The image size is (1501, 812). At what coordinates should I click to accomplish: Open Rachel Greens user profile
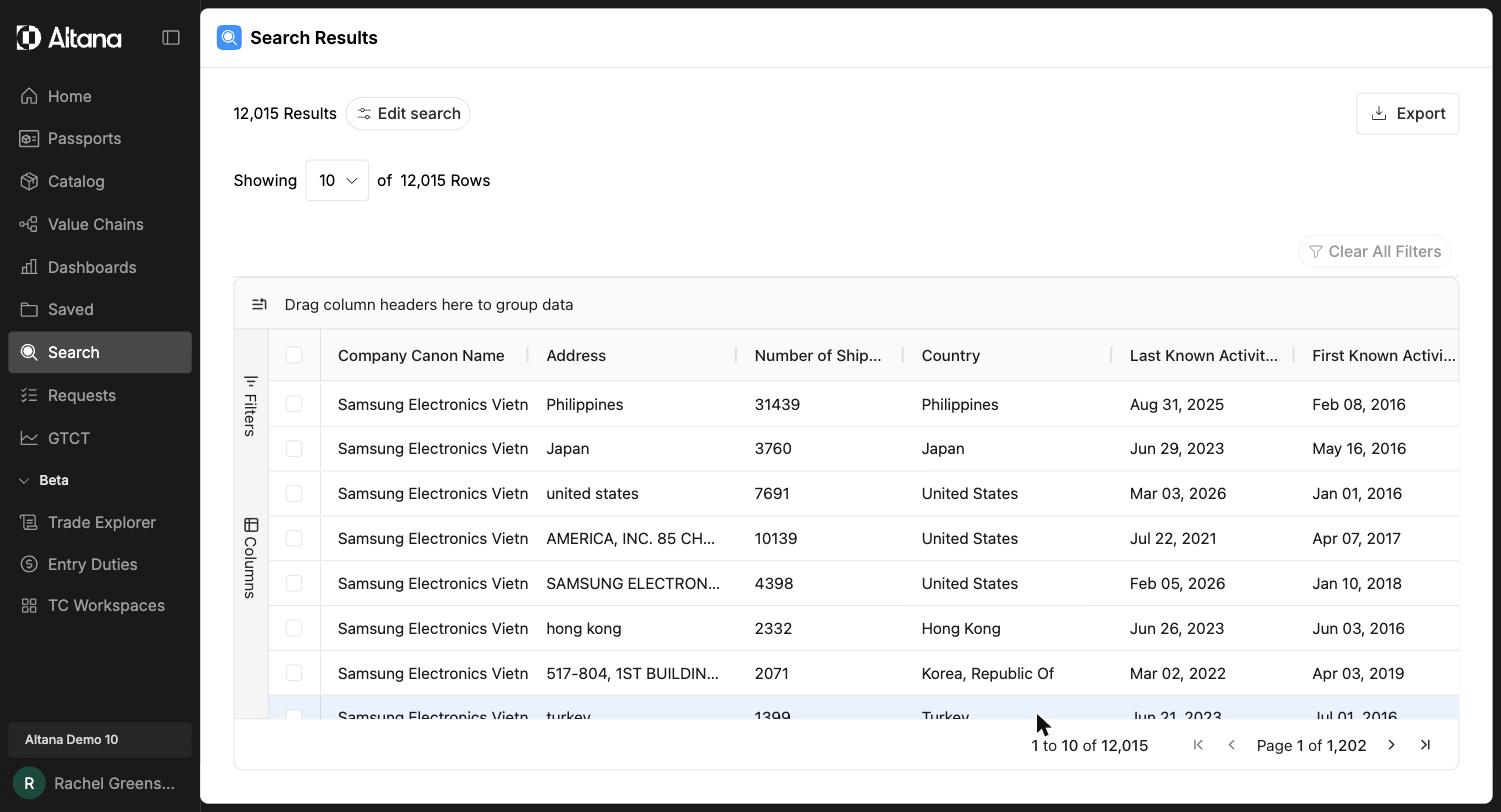tap(100, 783)
